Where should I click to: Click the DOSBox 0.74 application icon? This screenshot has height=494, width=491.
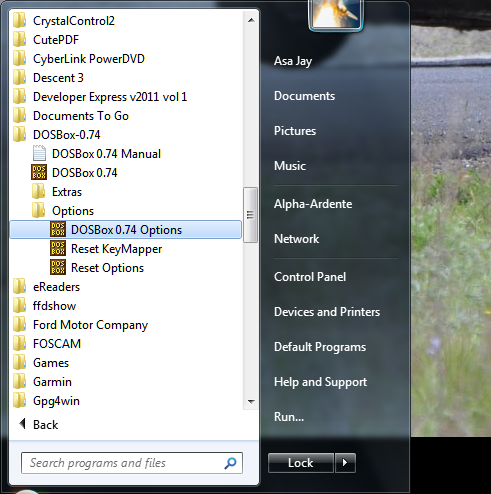(x=39, y=173)
